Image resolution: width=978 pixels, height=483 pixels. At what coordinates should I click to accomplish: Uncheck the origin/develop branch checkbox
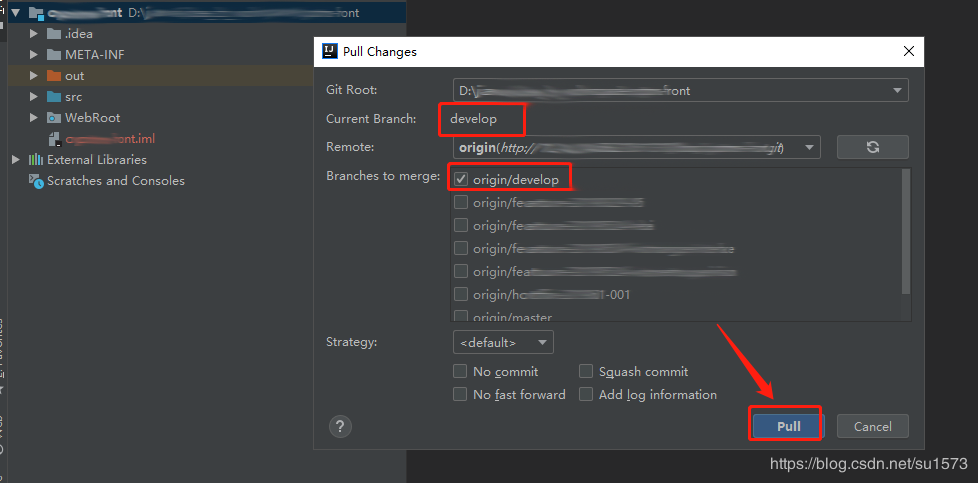(461, 179)
